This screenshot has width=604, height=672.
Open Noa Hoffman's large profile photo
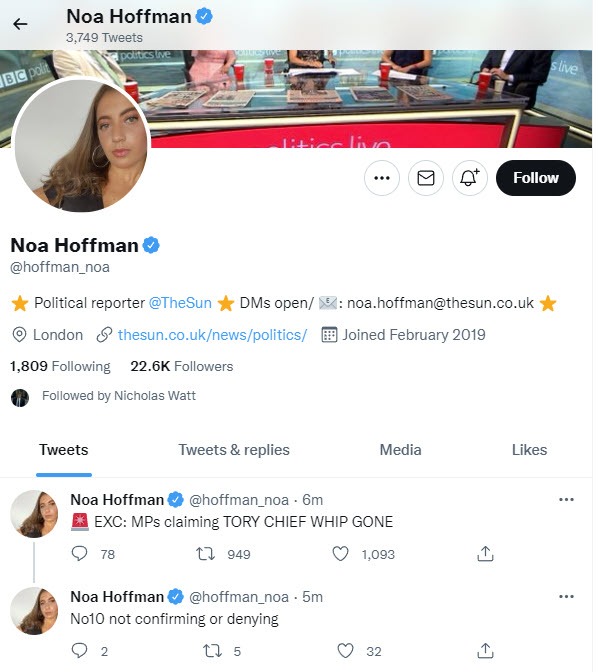click(82, 145)
